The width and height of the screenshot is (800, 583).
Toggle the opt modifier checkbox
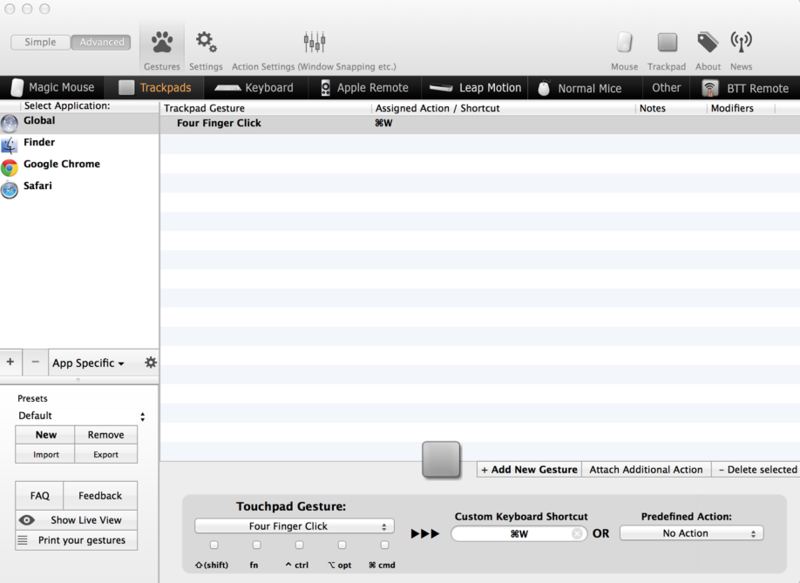(342, 545)
